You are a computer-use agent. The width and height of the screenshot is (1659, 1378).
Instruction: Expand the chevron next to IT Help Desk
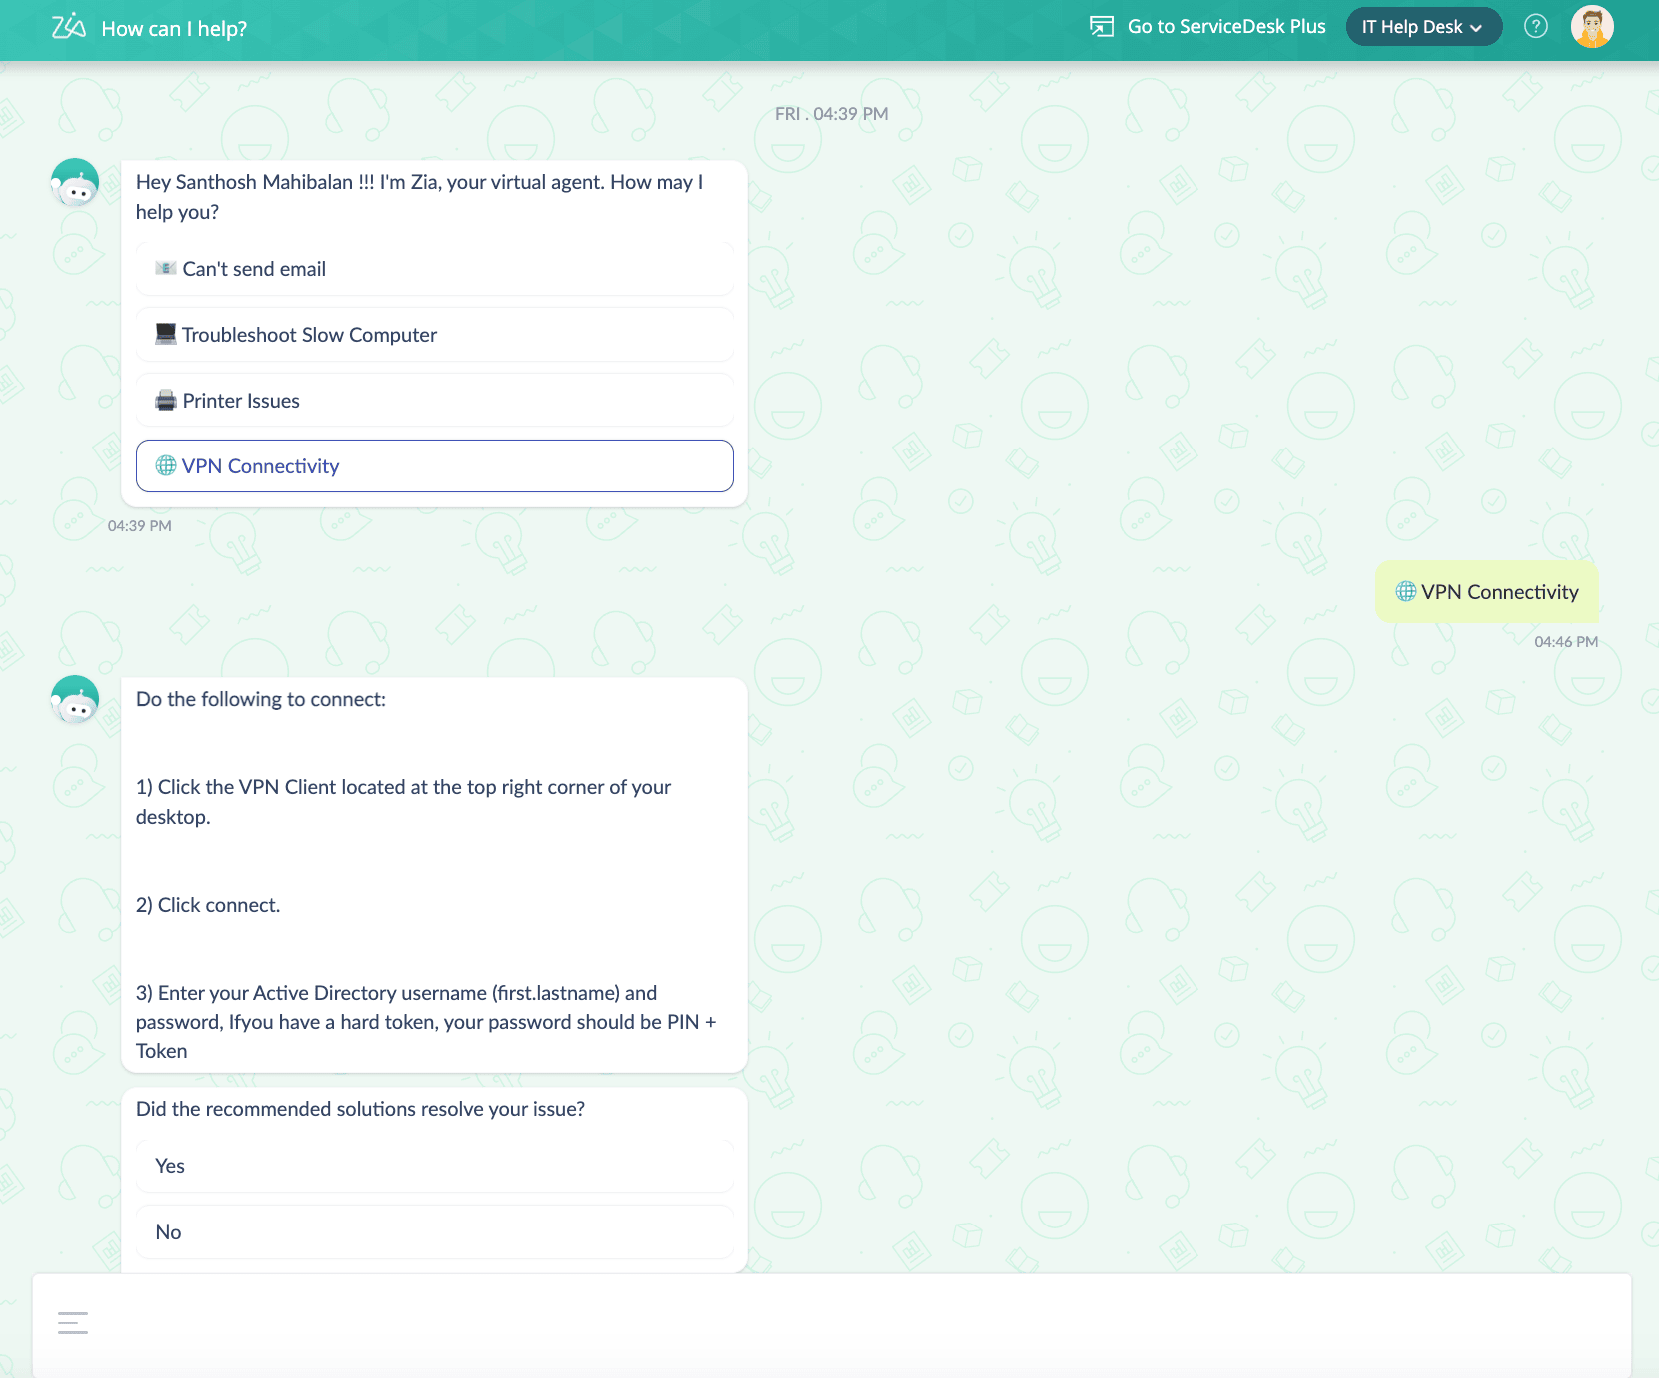coord(1477,28)
